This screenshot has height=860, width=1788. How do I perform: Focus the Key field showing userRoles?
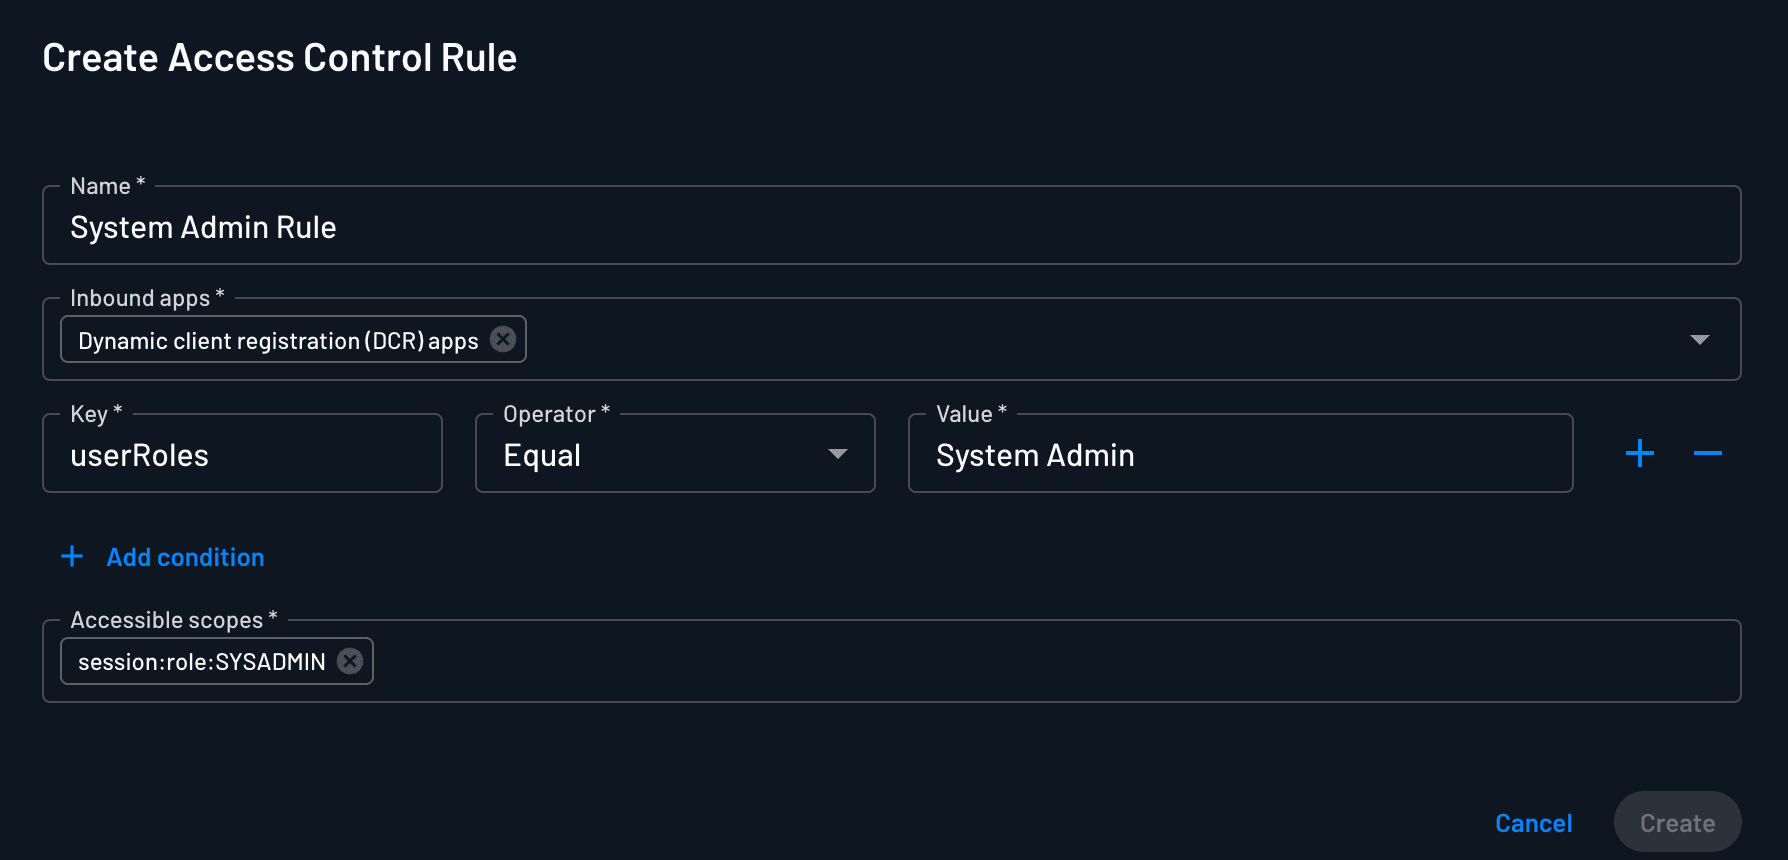coord(242,454)
